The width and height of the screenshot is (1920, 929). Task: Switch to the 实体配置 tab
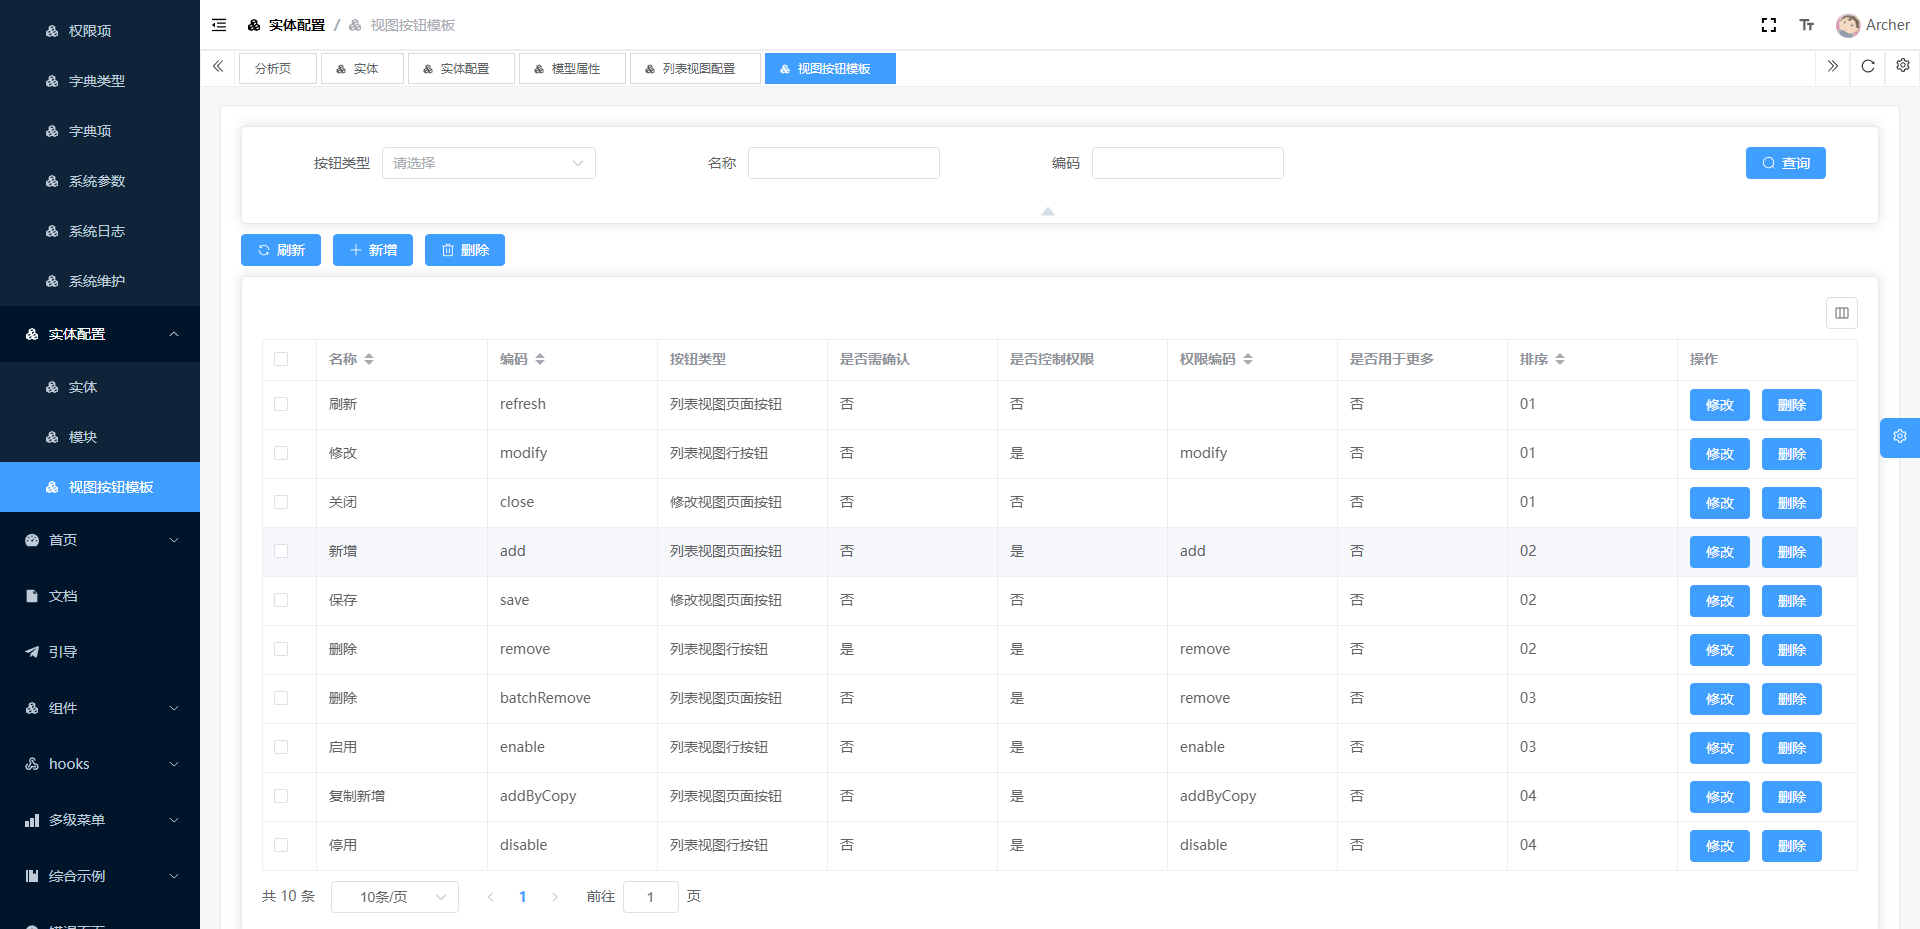click(461, 68)
